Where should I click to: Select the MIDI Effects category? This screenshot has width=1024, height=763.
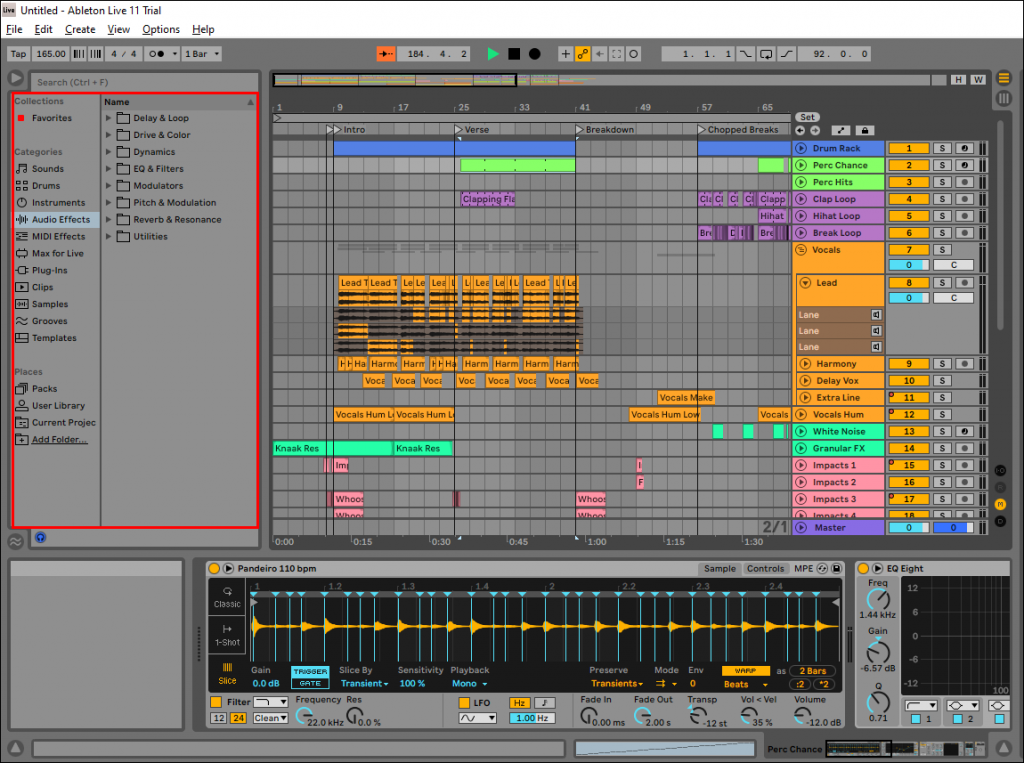[x=58, y=236]
